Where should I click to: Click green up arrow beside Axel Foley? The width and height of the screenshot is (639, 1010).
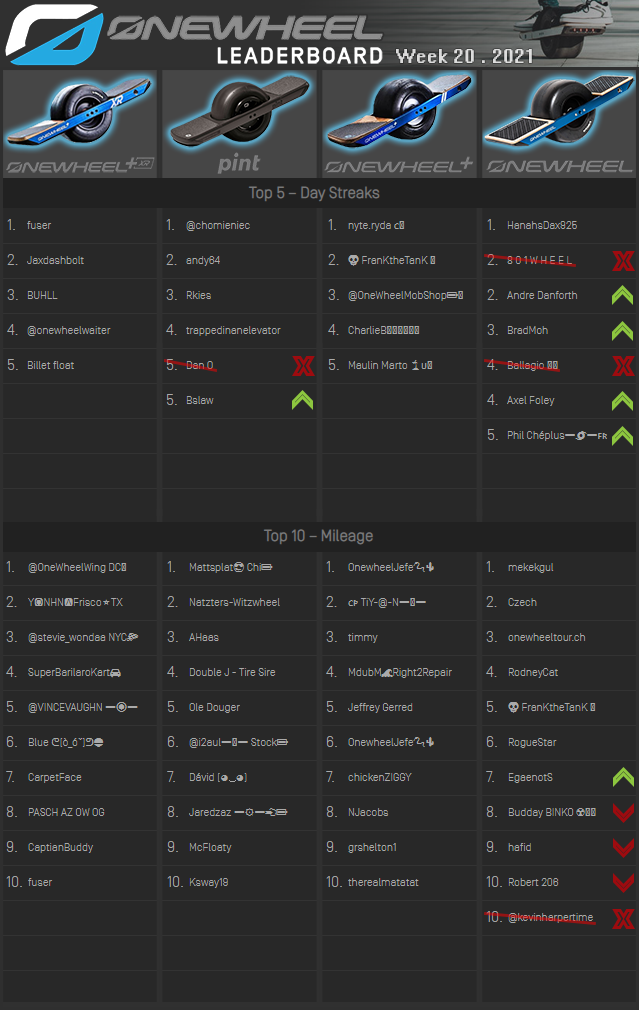[622, 401]
